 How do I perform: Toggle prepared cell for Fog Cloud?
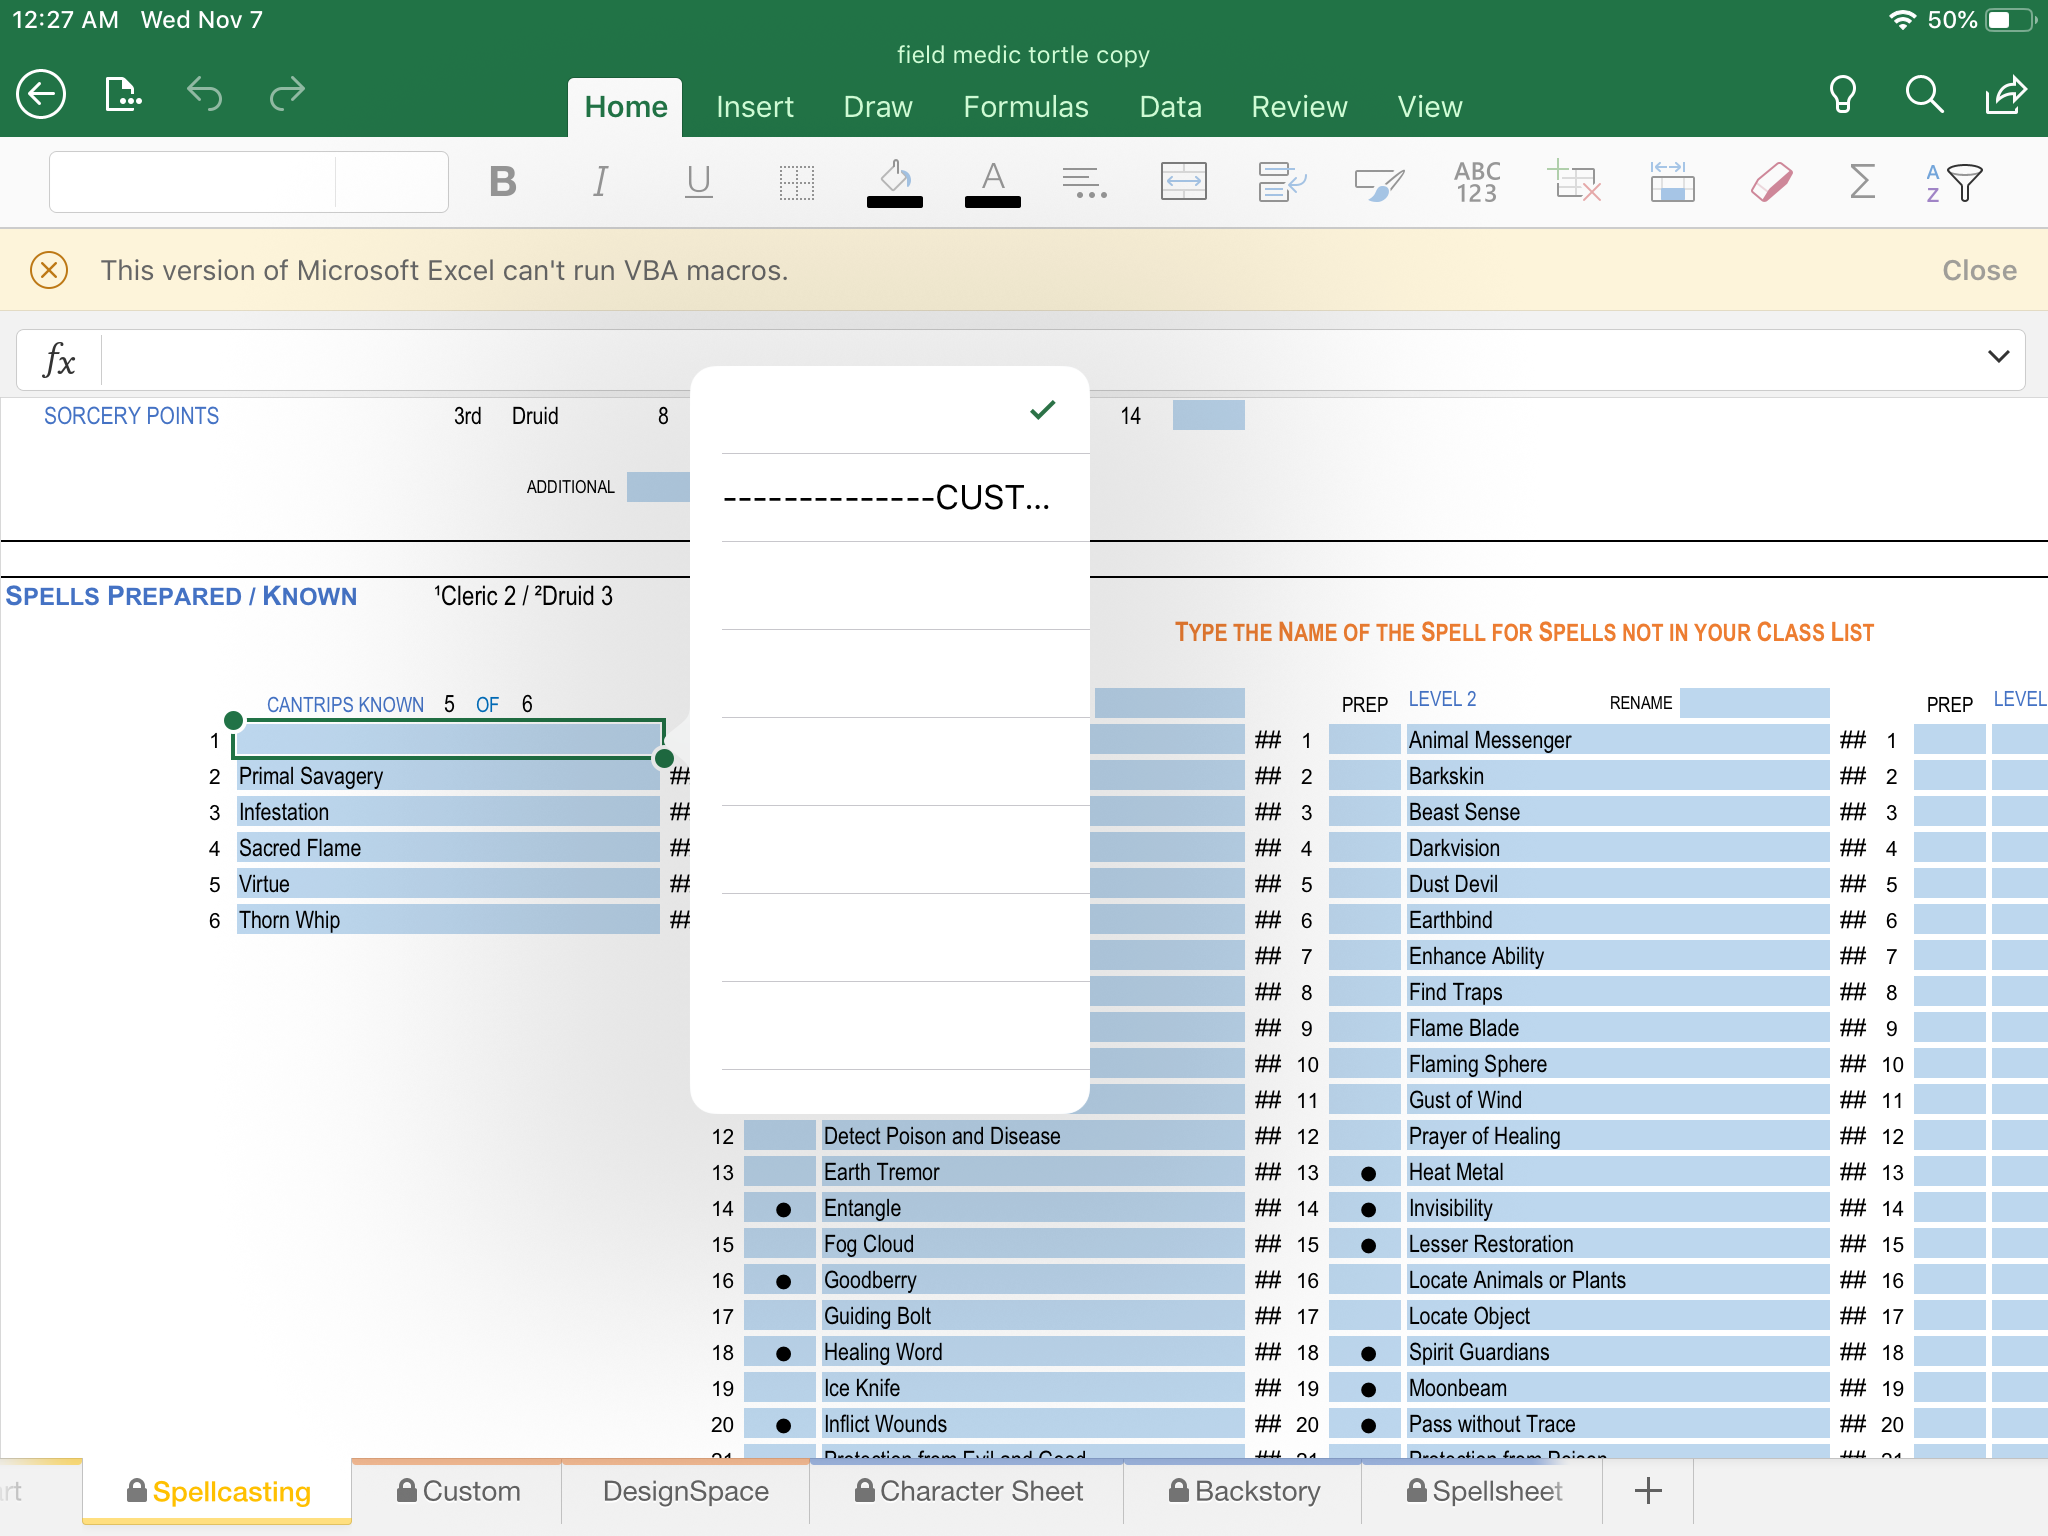tap(781, 1245)
